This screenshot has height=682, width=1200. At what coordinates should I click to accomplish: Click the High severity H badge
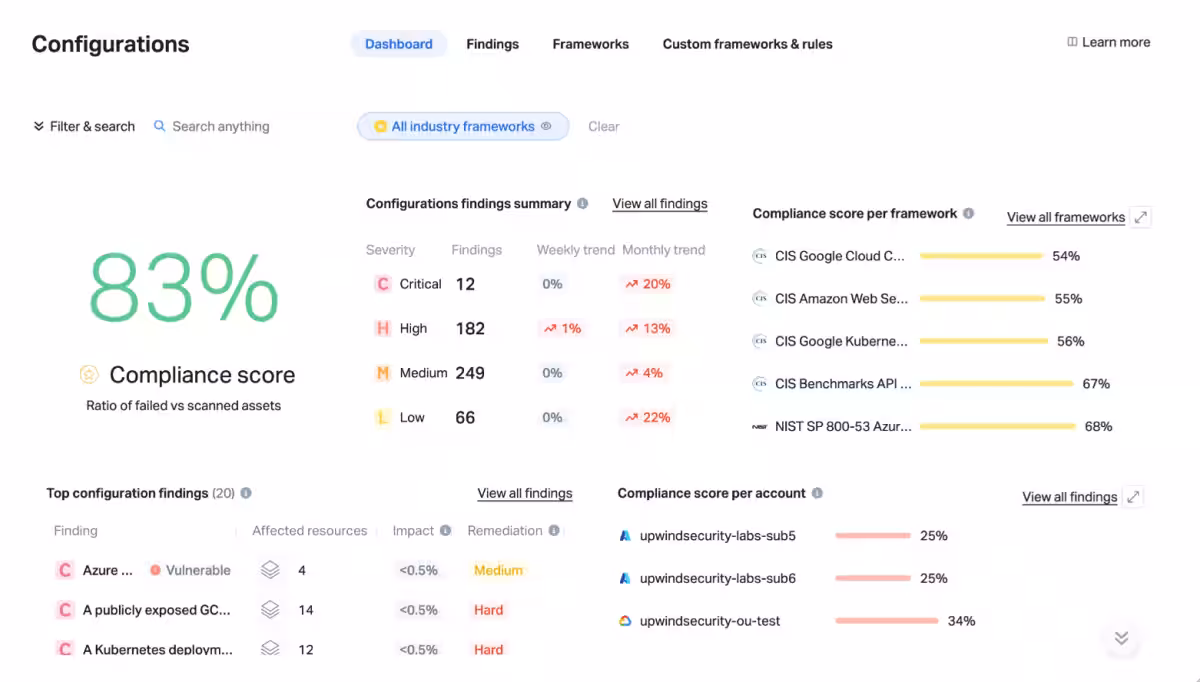382,328
